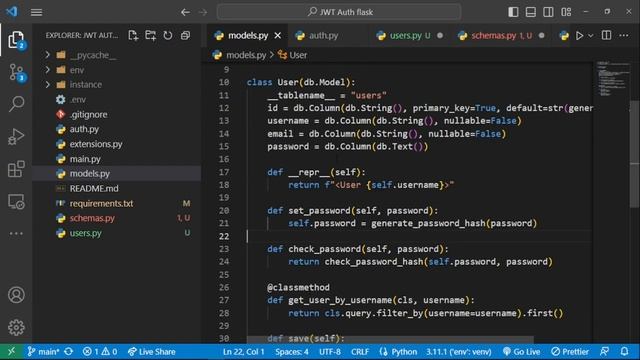Start a Live Share session

(151, 351)
